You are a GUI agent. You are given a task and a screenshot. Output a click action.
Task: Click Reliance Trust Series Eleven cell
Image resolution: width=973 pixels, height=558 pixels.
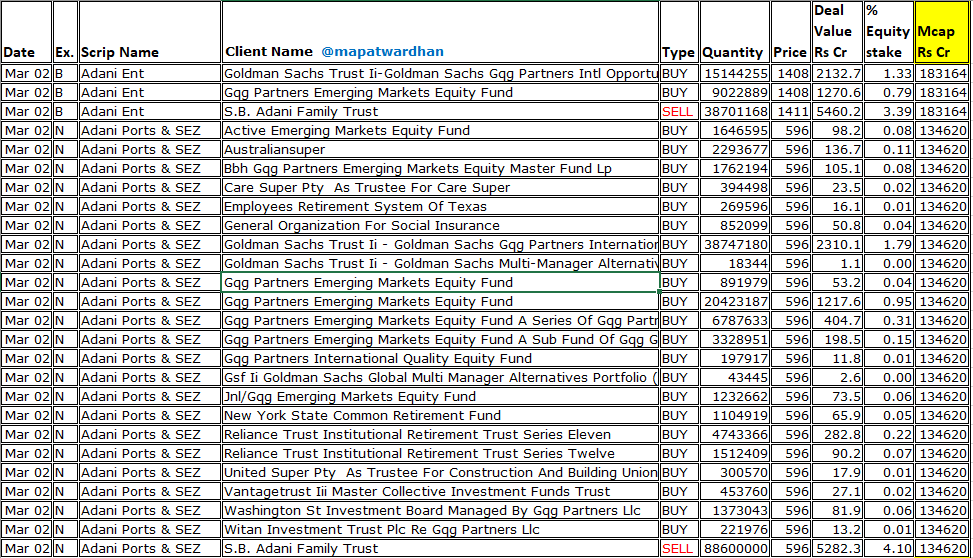pos(440,434)
